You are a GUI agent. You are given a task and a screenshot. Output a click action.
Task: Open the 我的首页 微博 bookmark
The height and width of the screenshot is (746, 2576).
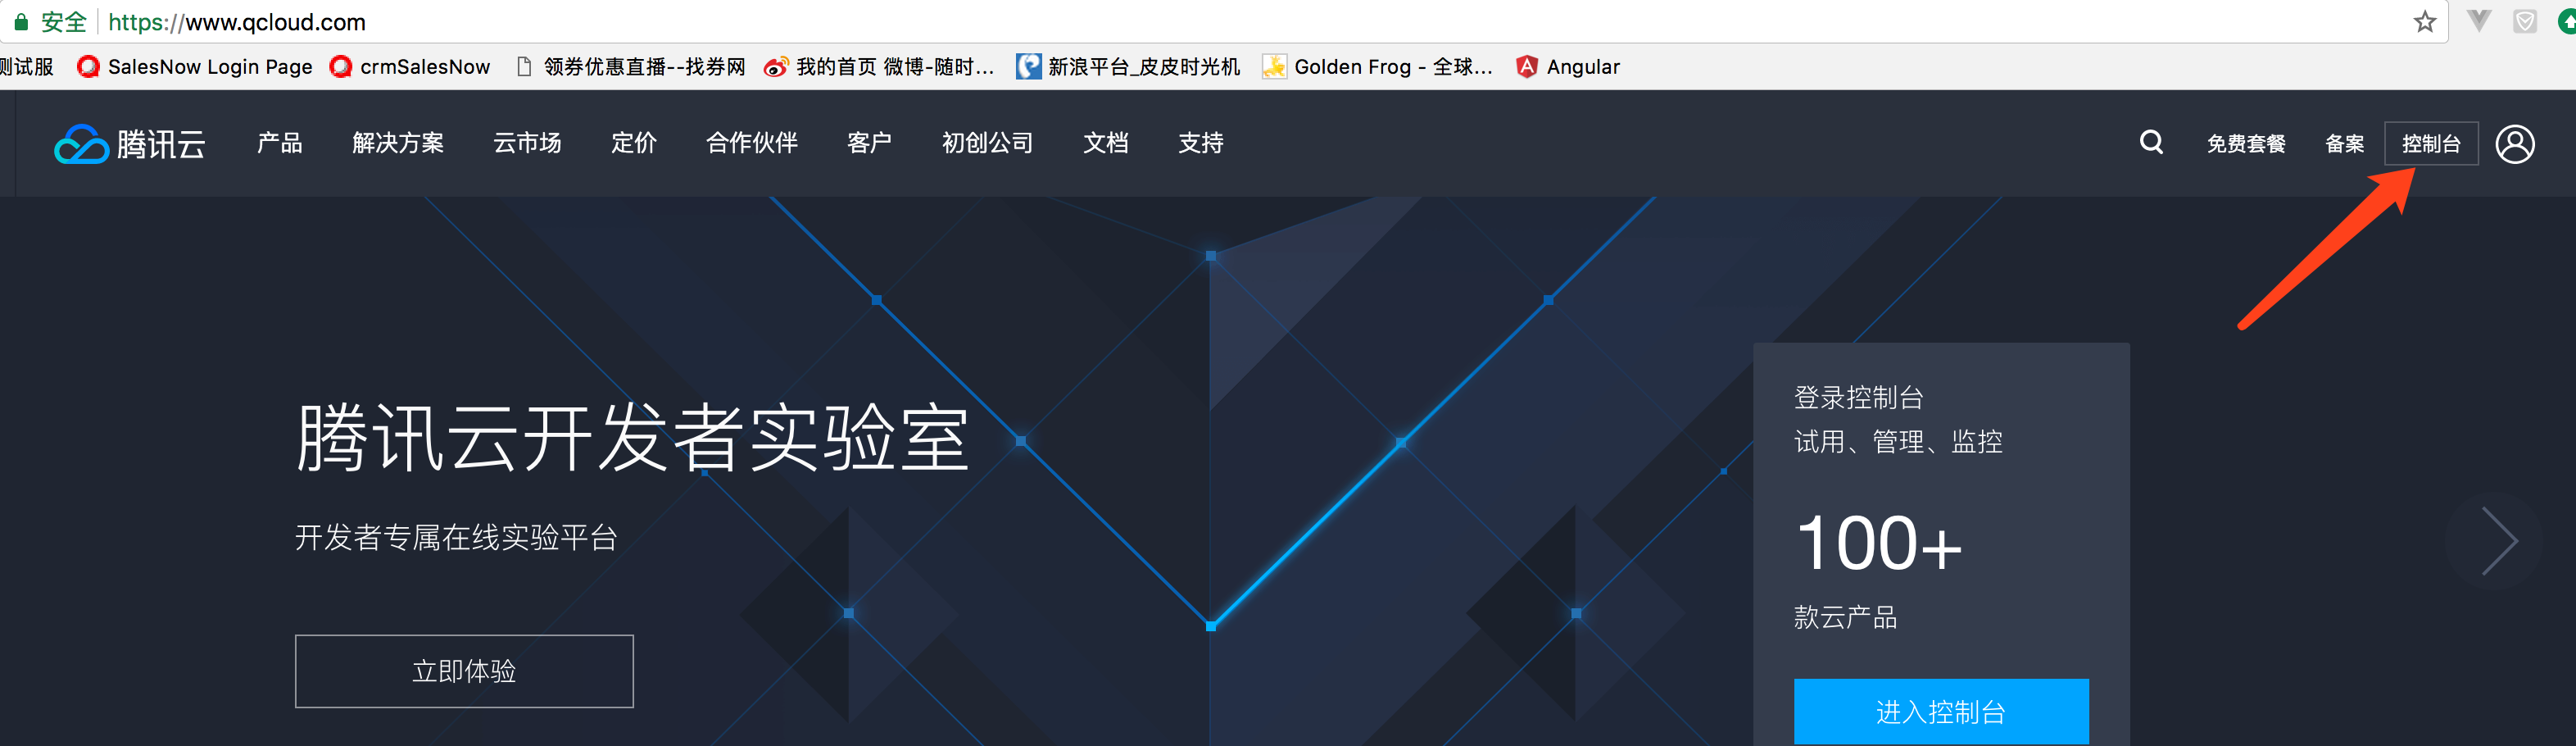tap(879, 67)
